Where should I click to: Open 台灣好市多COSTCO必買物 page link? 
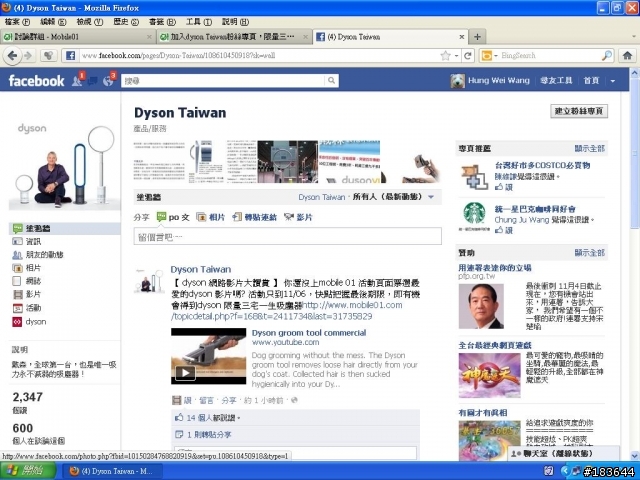pyautogui.click(x=542, y=165)
